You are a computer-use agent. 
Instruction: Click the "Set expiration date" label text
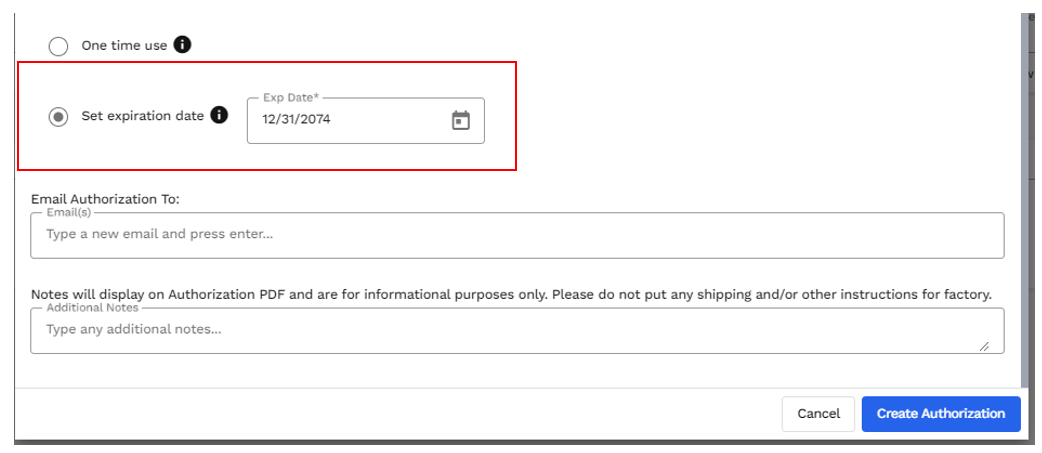click(x=143, y=116)
